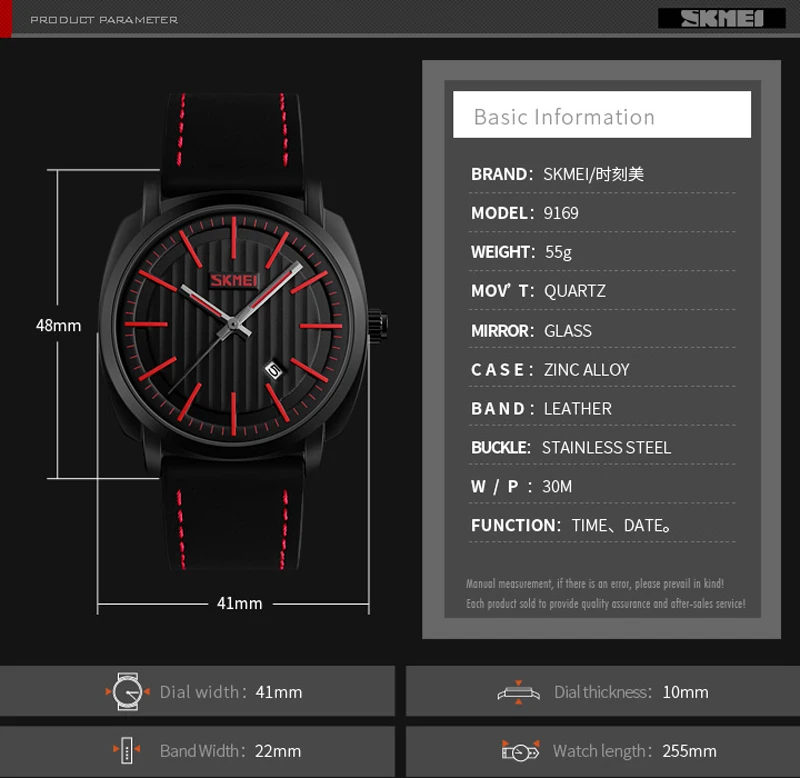
Task: Click the 'Watch length: 255mm' text
Action: [x=635, y=751]
